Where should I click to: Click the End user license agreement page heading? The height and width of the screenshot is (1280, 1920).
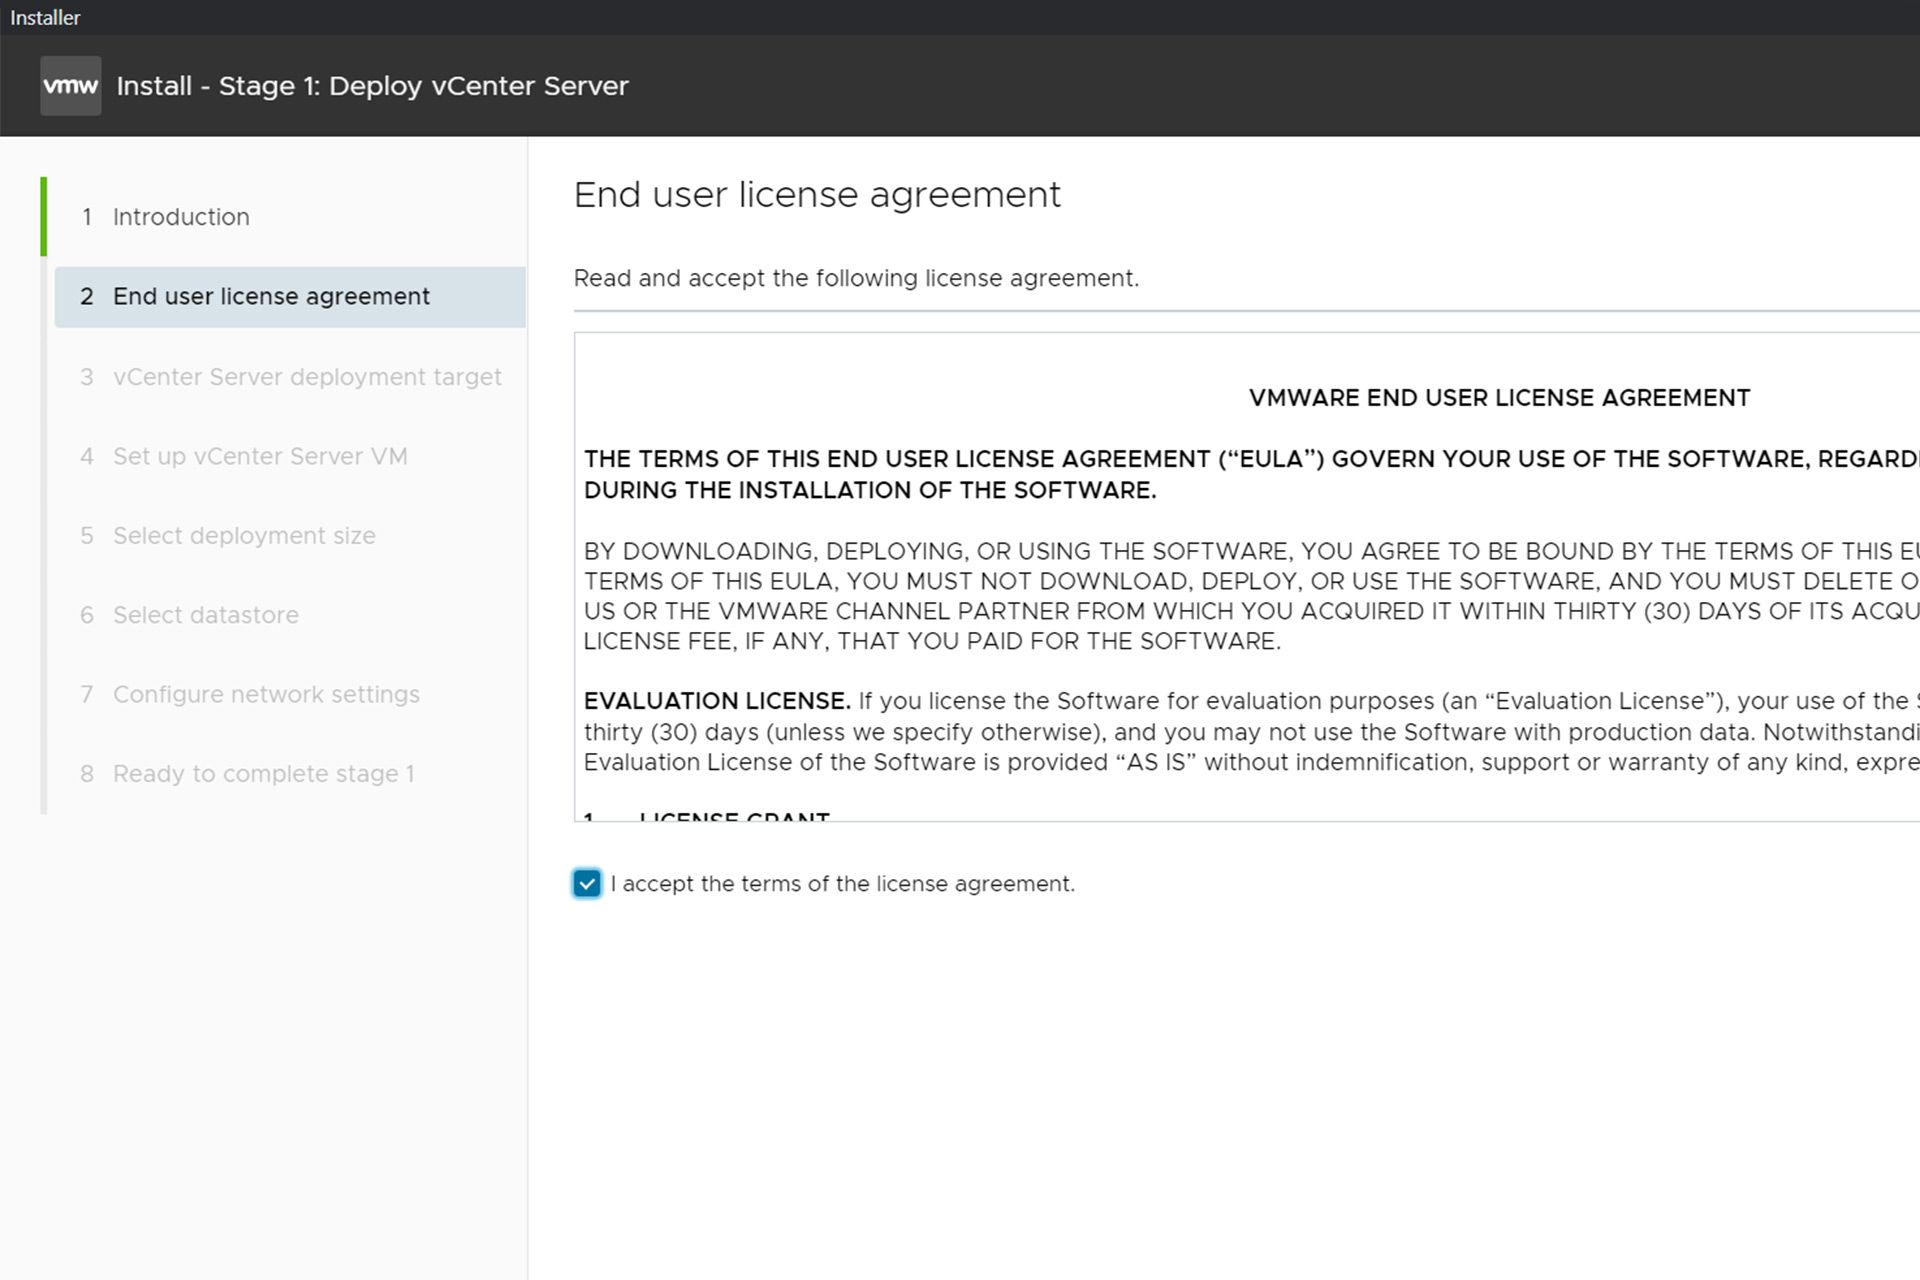tap(817, 194)
